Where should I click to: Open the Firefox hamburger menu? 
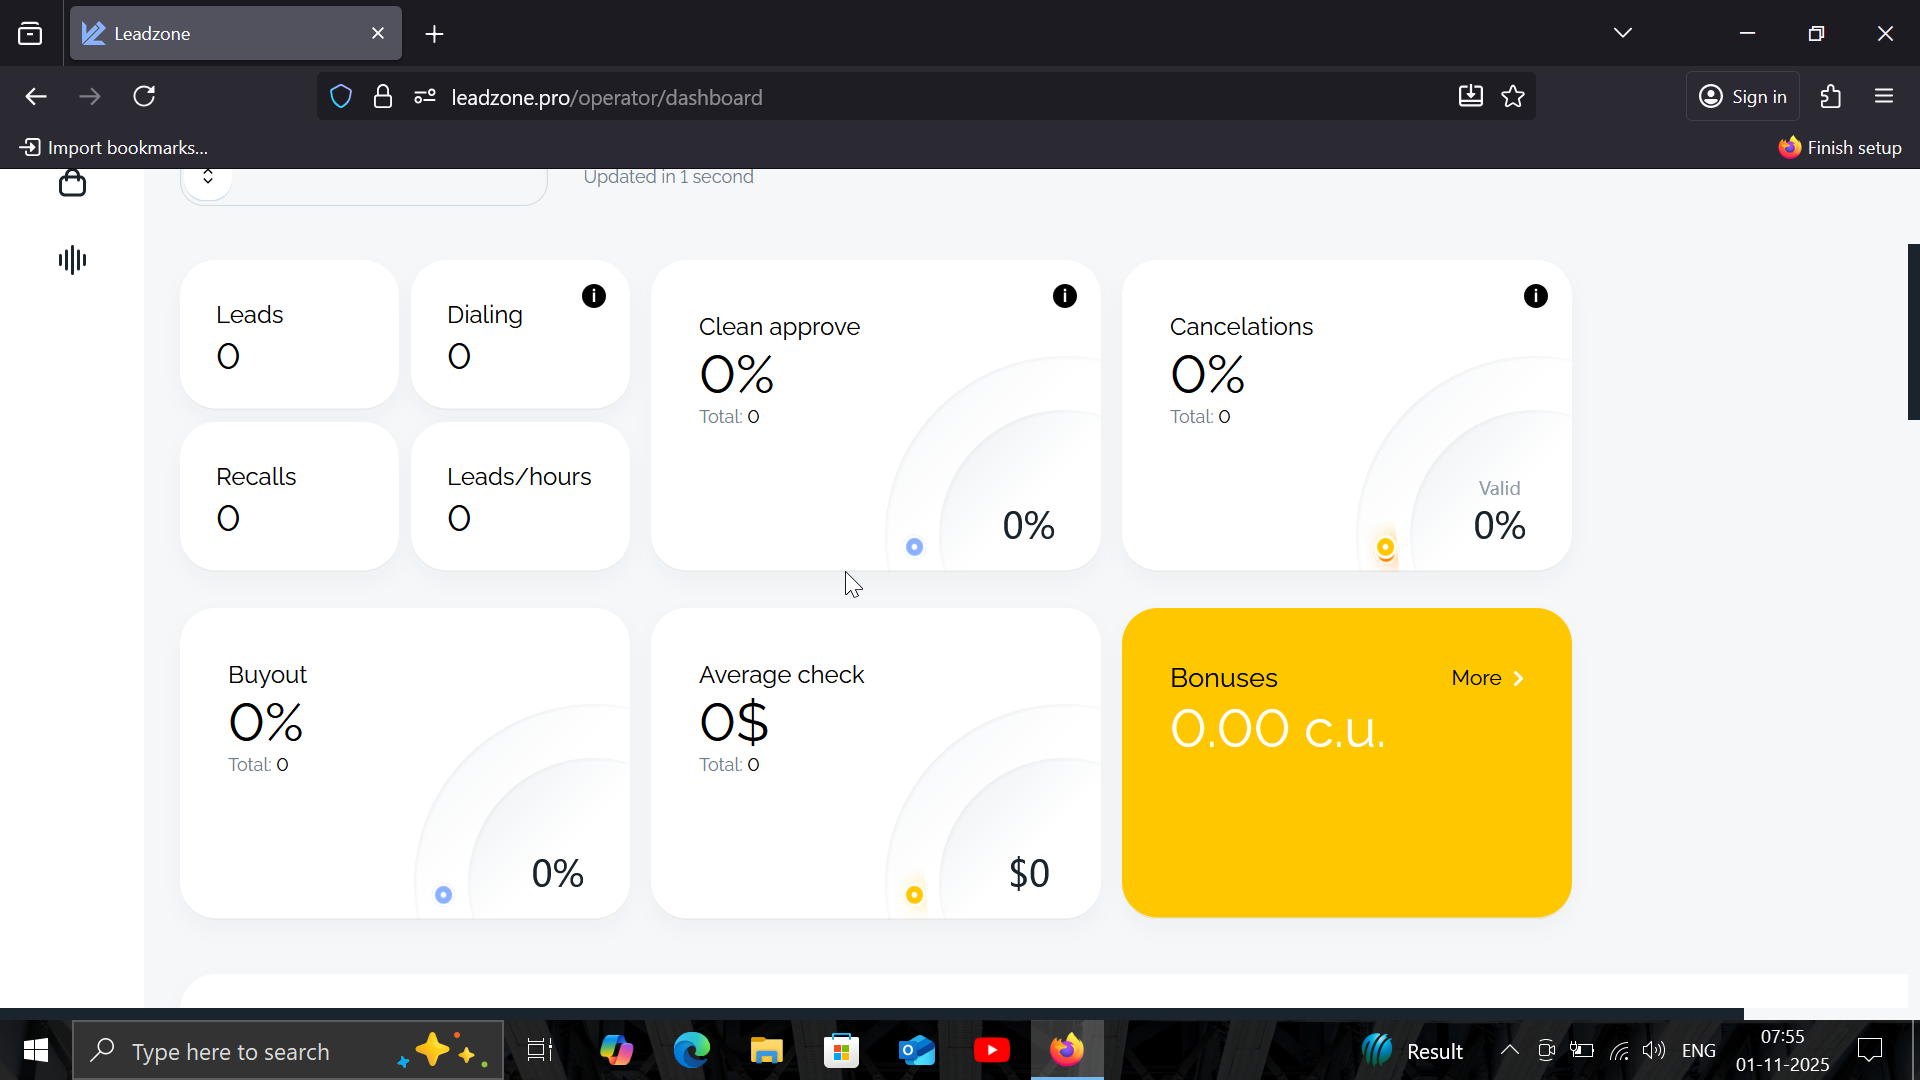coord(1884,97)
